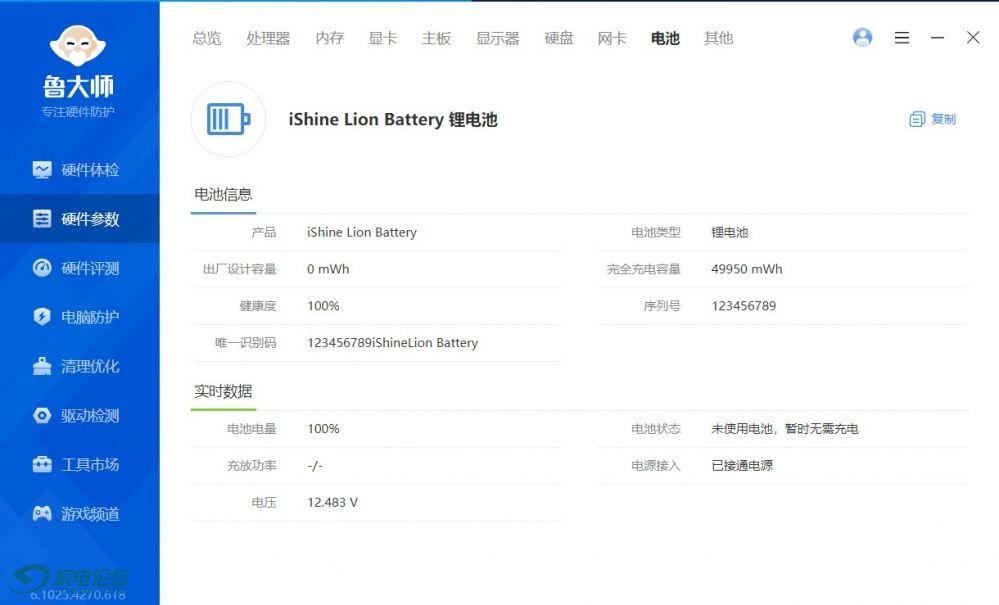Screen dimensions: 999x605
Task: Switch to the 内存 tab
Action: pos(329,38)
